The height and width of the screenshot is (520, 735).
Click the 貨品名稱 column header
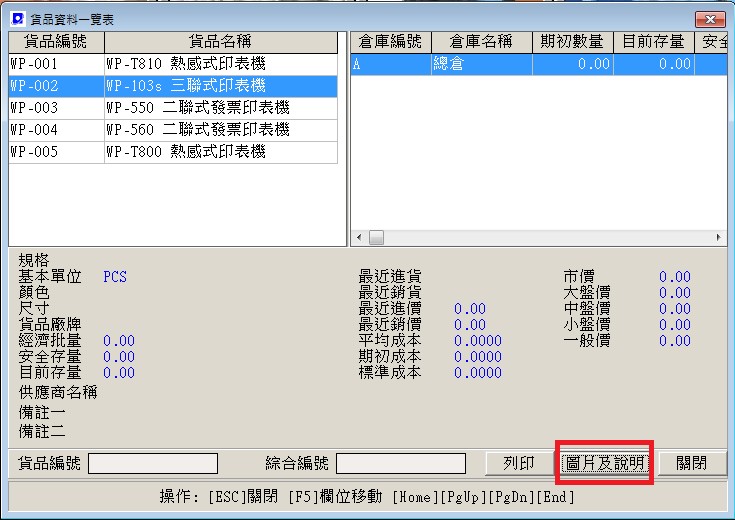point(221,42)
